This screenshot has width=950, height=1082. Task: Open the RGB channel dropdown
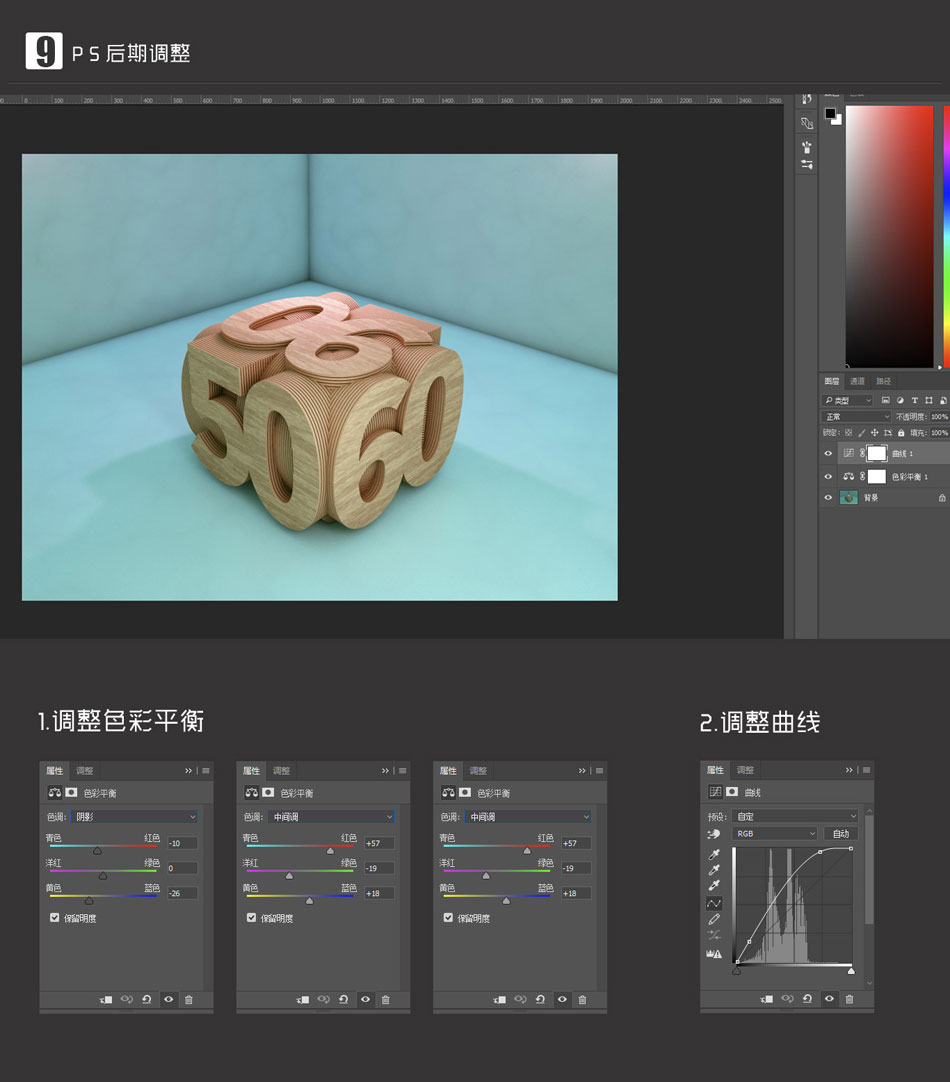coord(775,834)
